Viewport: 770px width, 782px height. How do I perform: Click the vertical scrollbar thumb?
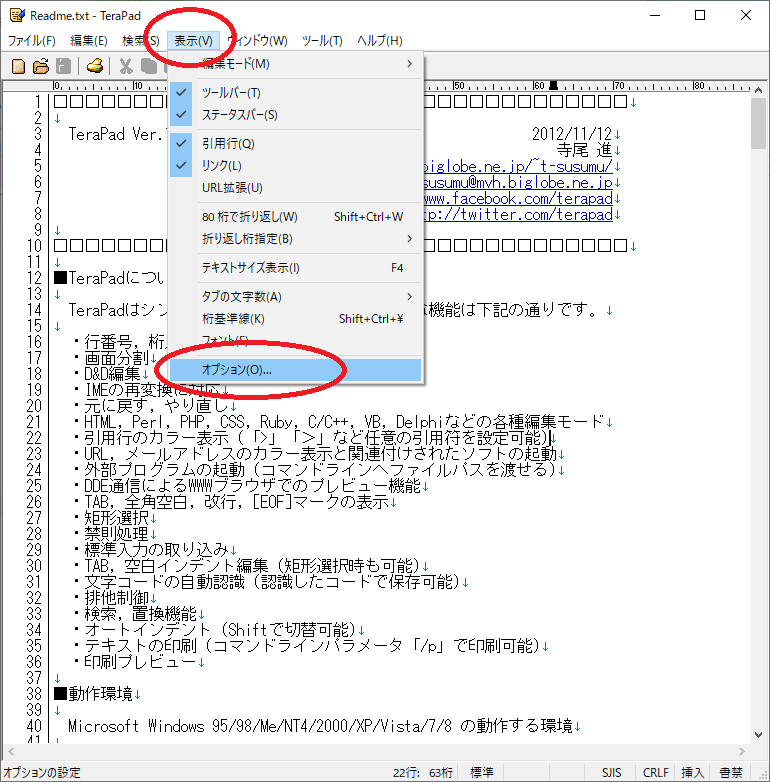click(x=759, y=123)
